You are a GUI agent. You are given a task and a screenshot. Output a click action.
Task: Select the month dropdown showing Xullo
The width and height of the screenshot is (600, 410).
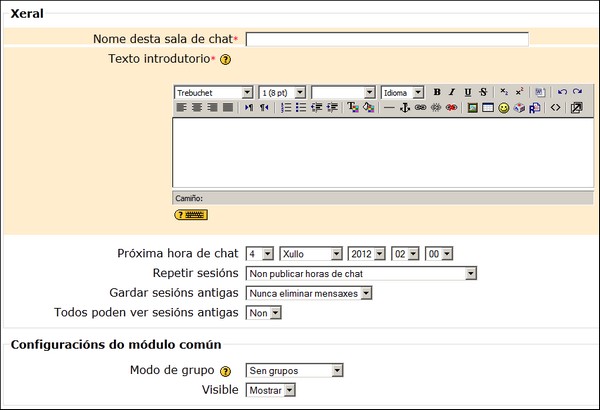[x=310, y=254]
